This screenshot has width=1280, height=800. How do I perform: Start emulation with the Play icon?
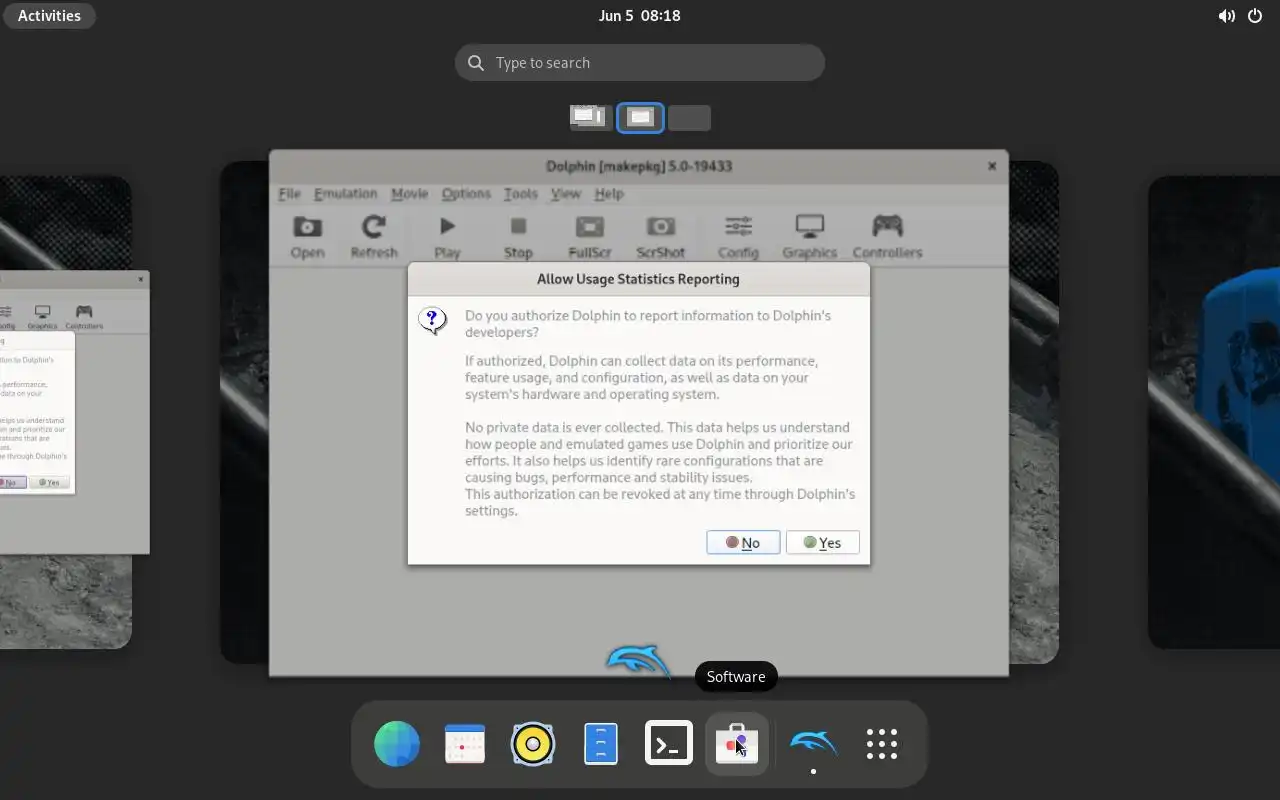pyautogui.click(x=447, y=236)
